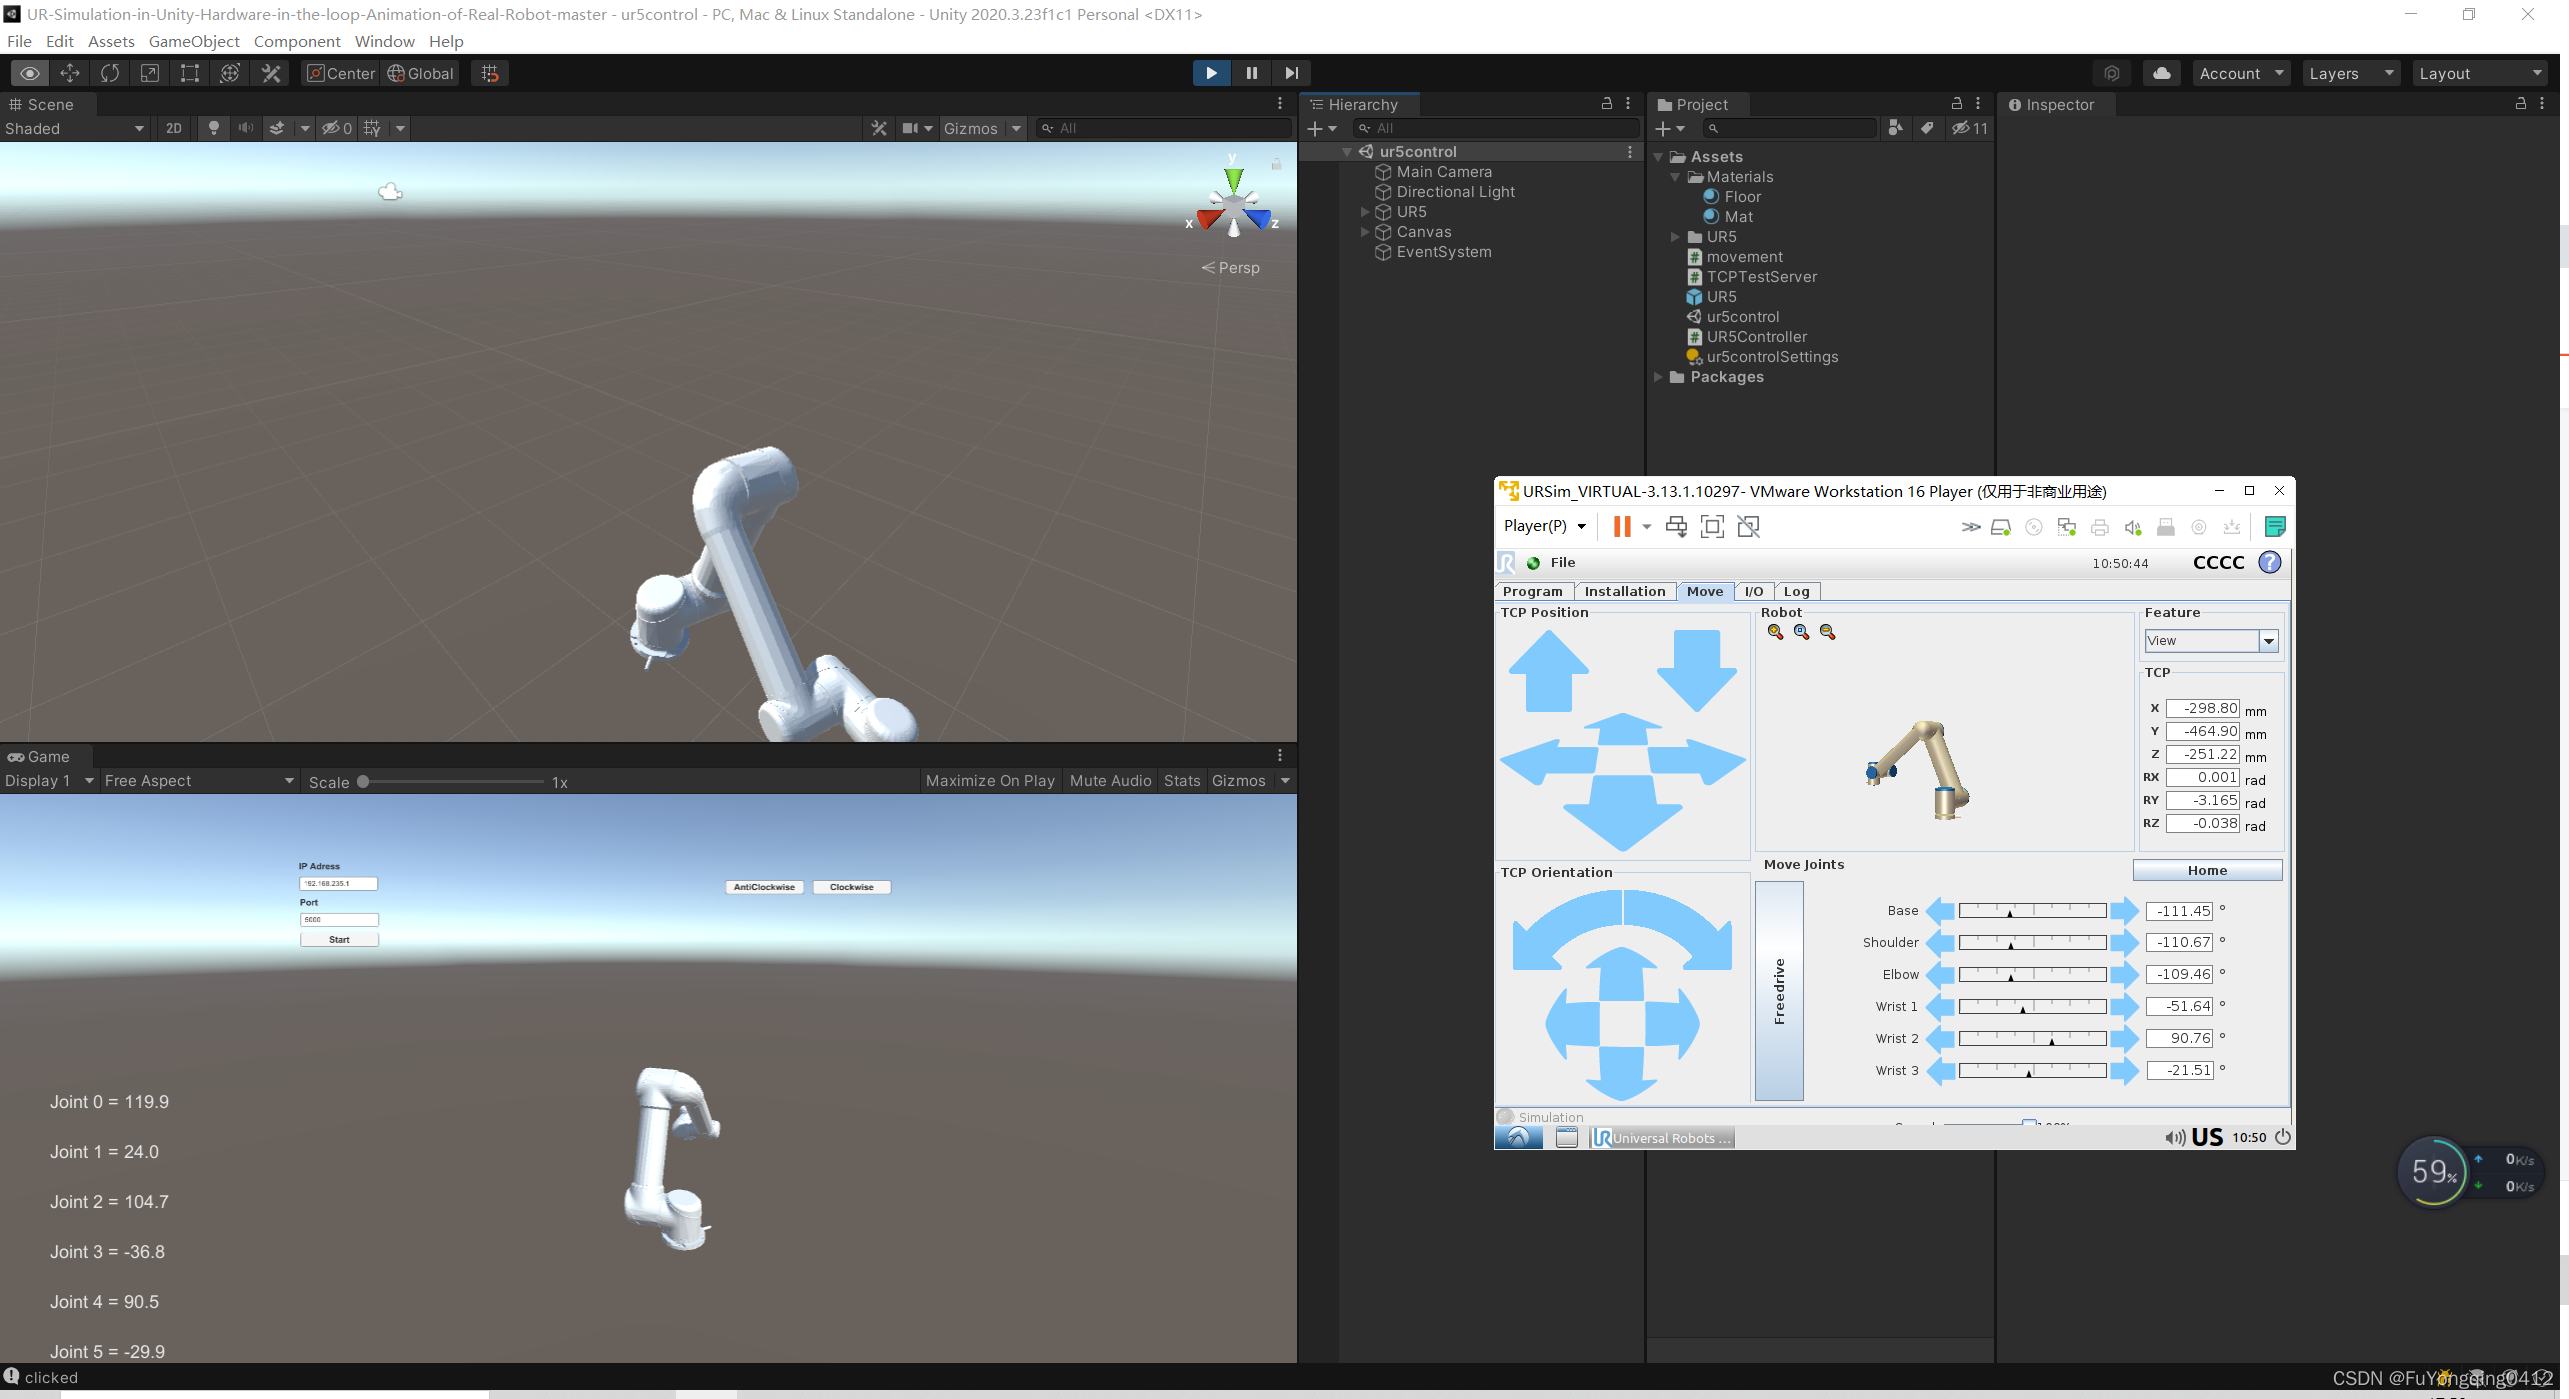Select the Rect transform tool
Screen dimensions: 2569x1399
(x=189, y=73)
